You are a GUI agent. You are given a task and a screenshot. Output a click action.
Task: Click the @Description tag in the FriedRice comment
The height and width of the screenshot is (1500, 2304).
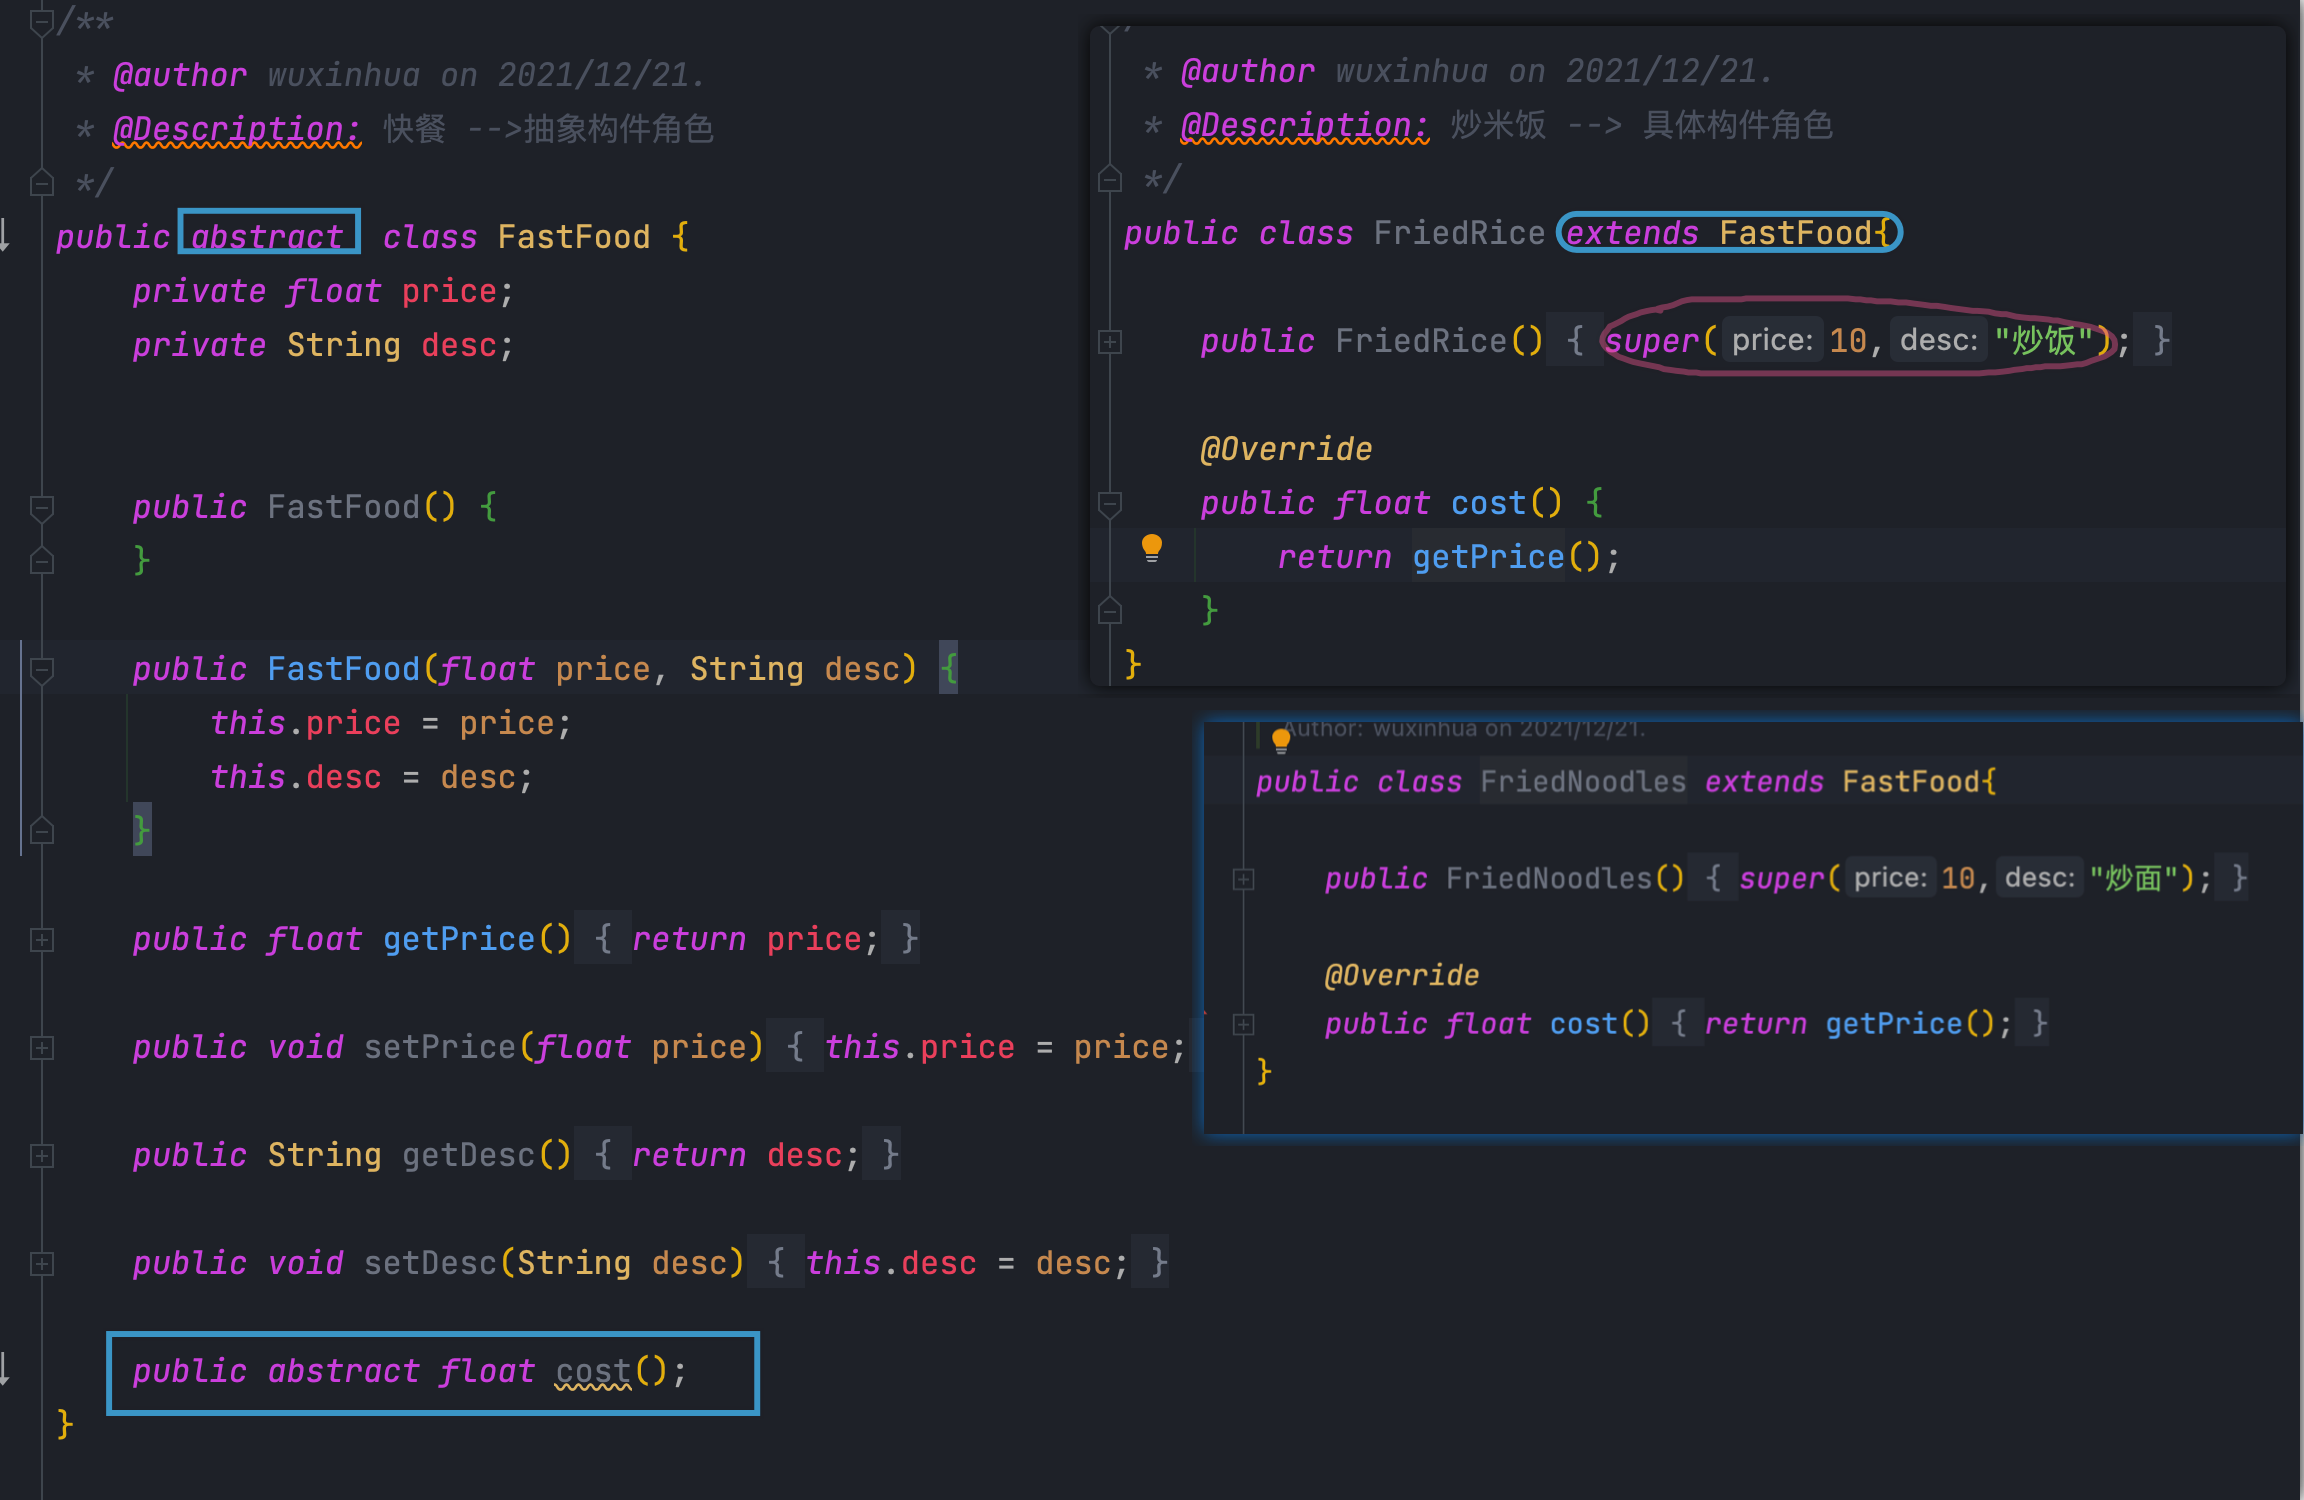(1304, 125)
